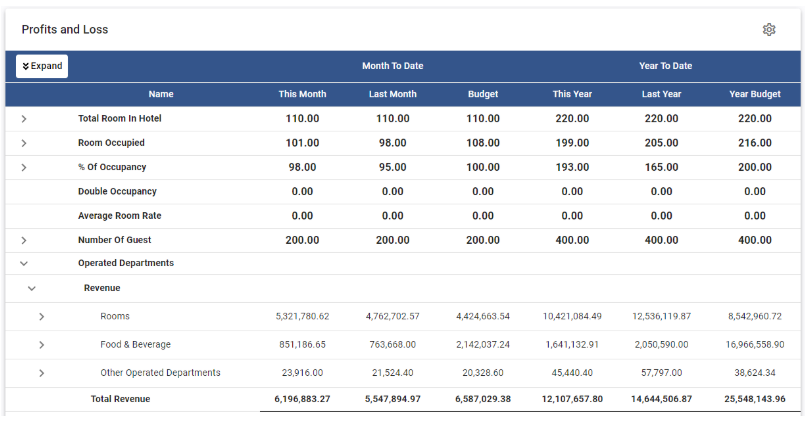Select the Year Budget column header
This screenshot has width=807, height=421.
[x=755, y=95]
